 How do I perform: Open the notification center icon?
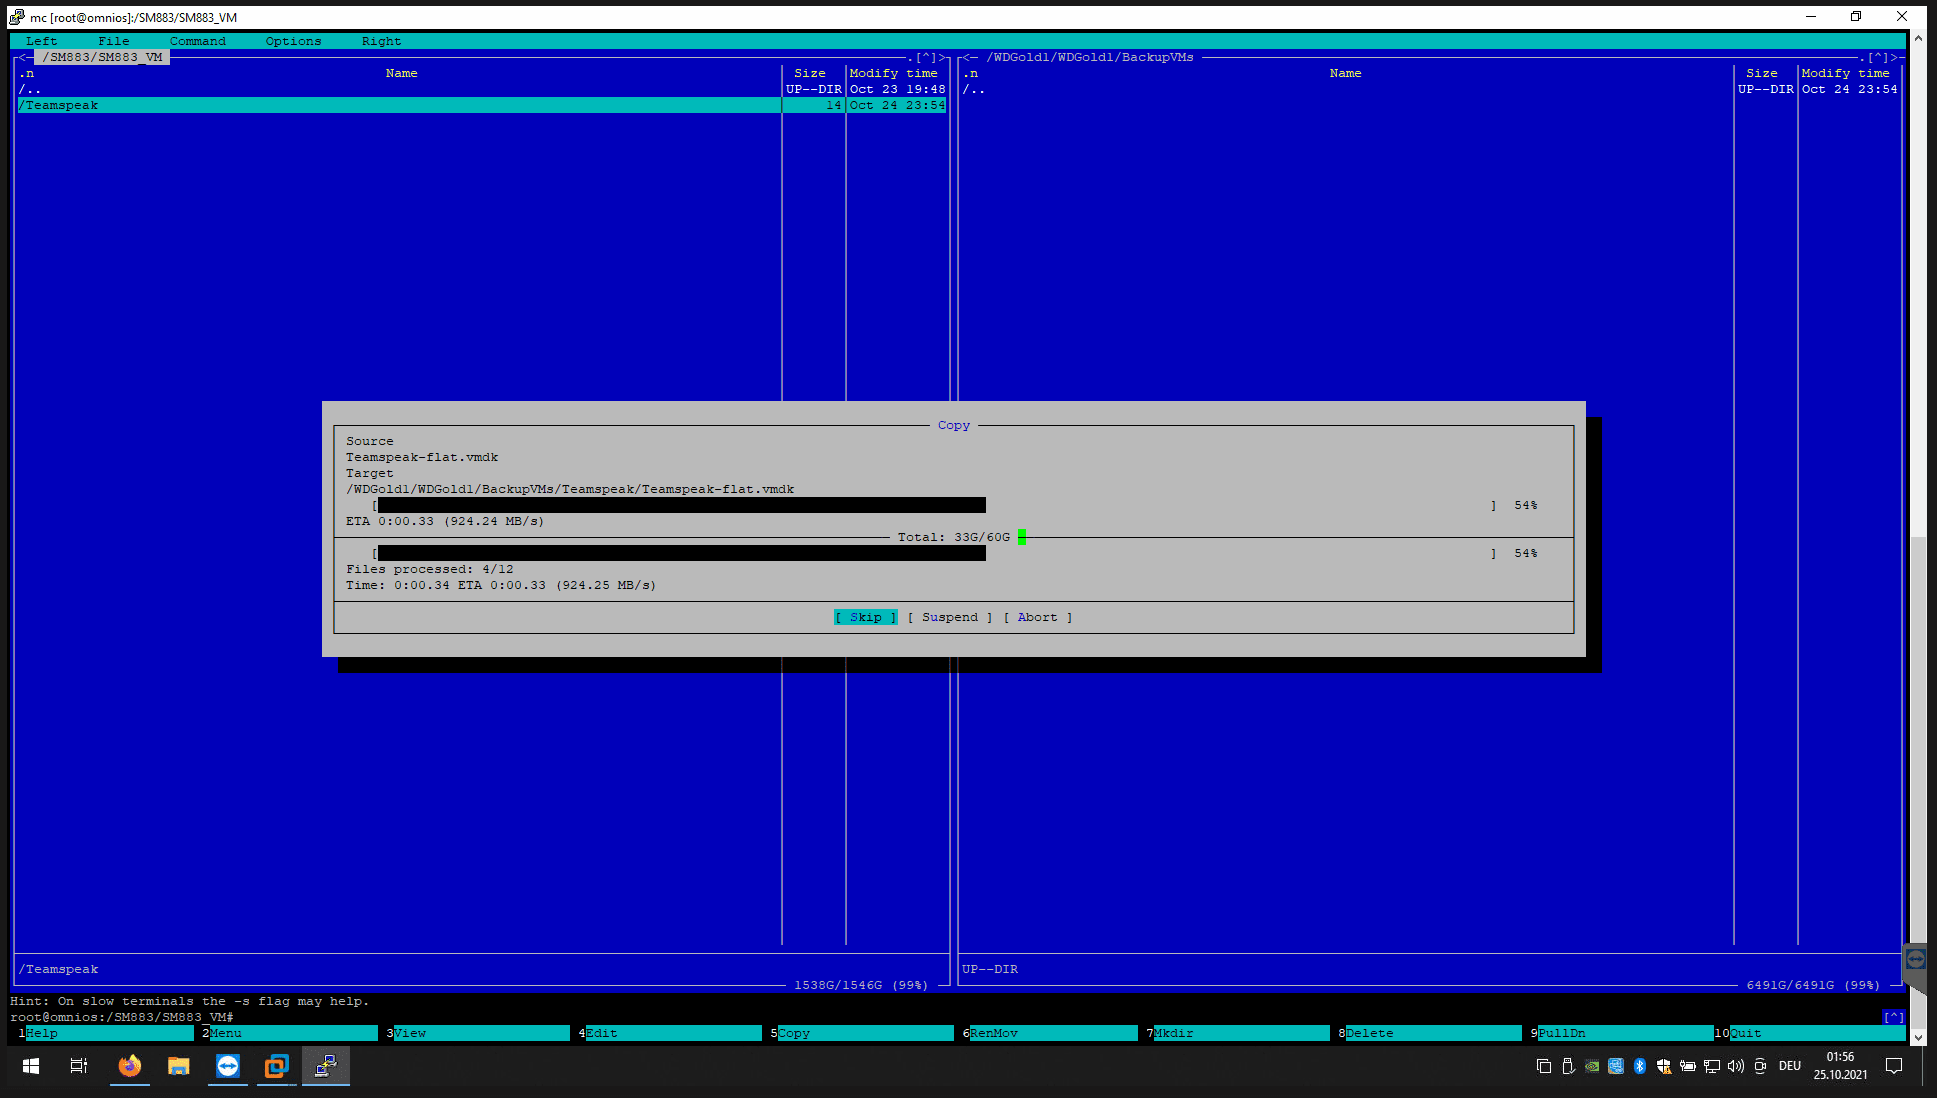coord(1894,1066)
